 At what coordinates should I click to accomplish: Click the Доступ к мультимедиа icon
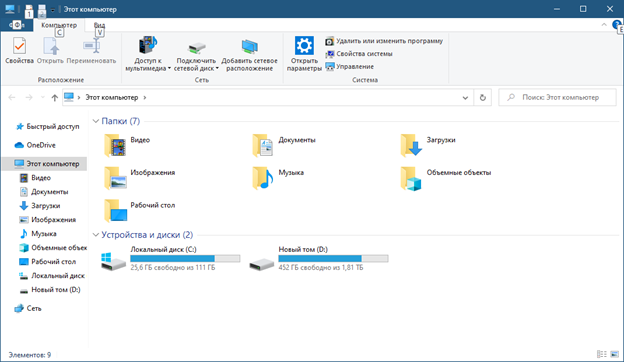148,45
